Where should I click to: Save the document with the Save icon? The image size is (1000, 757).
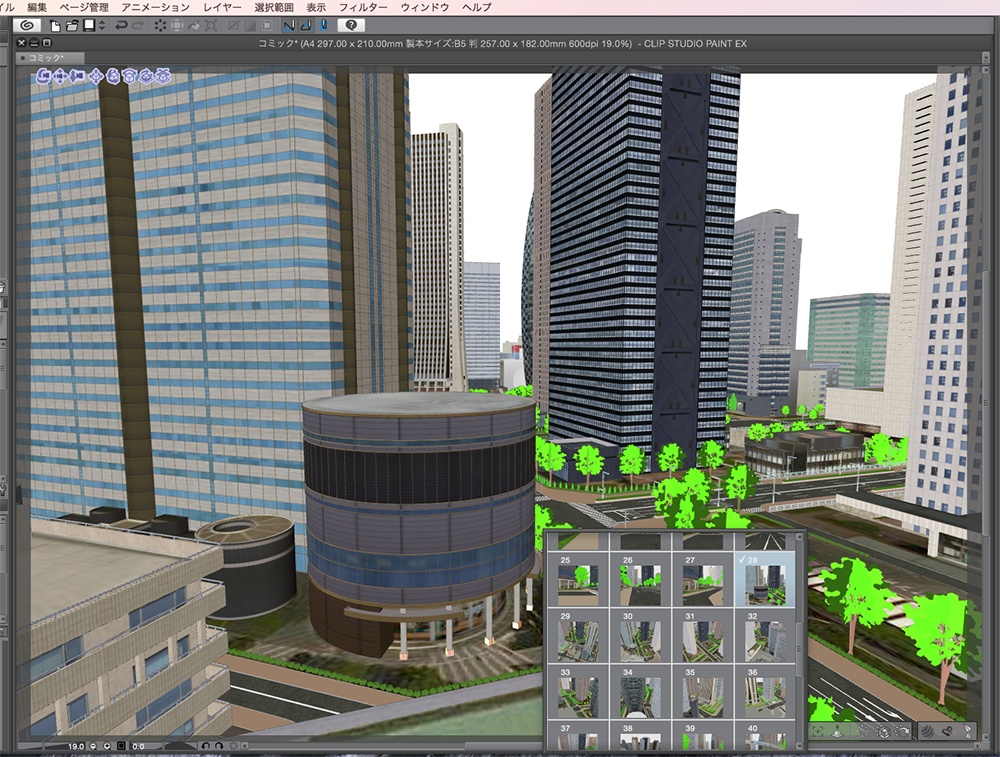pos(89,26)
